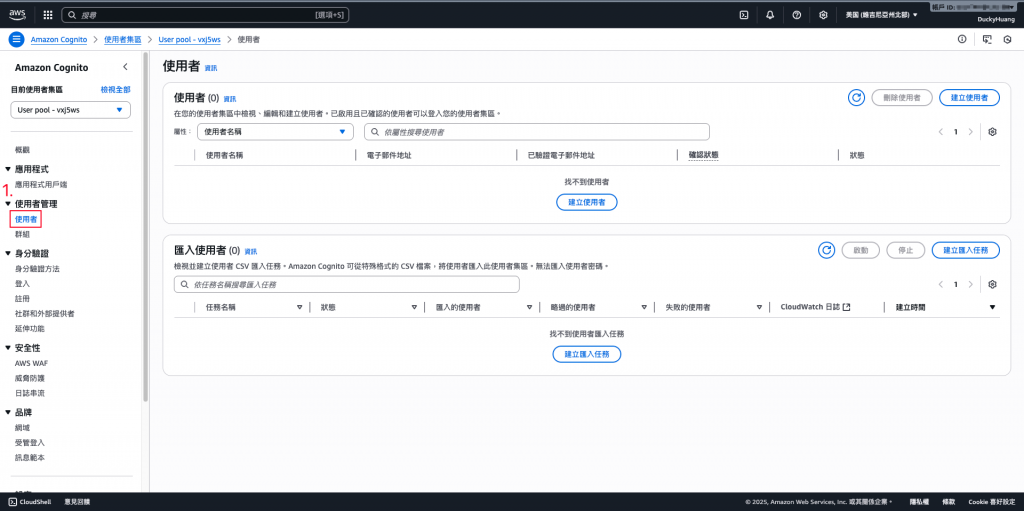Open AWS WAF in side navigation

click(31, 363)
